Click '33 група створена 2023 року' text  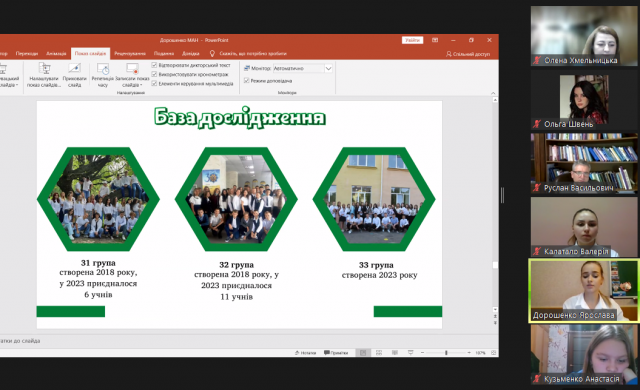click(x=379, y=270)
